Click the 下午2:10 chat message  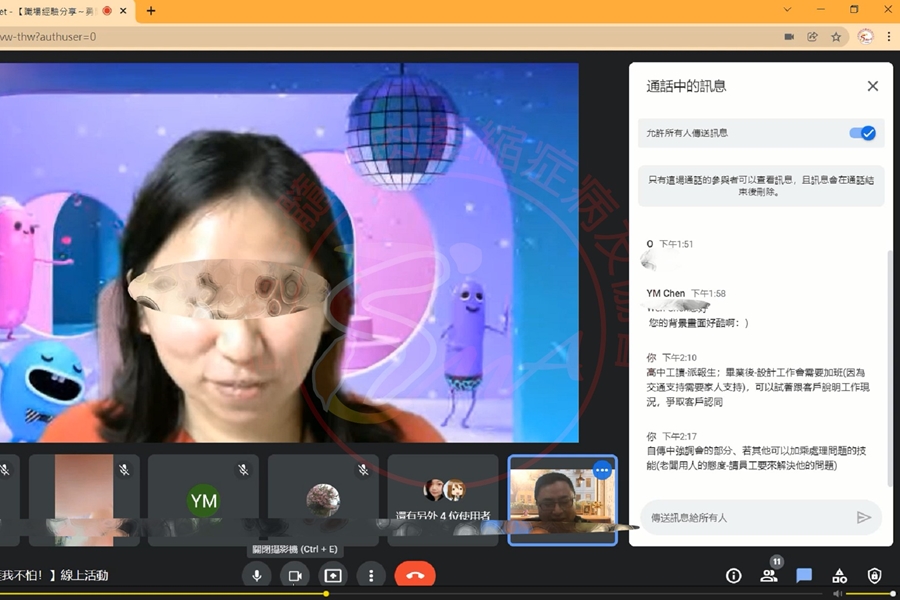pyautogui.click(x=758, y=387)
